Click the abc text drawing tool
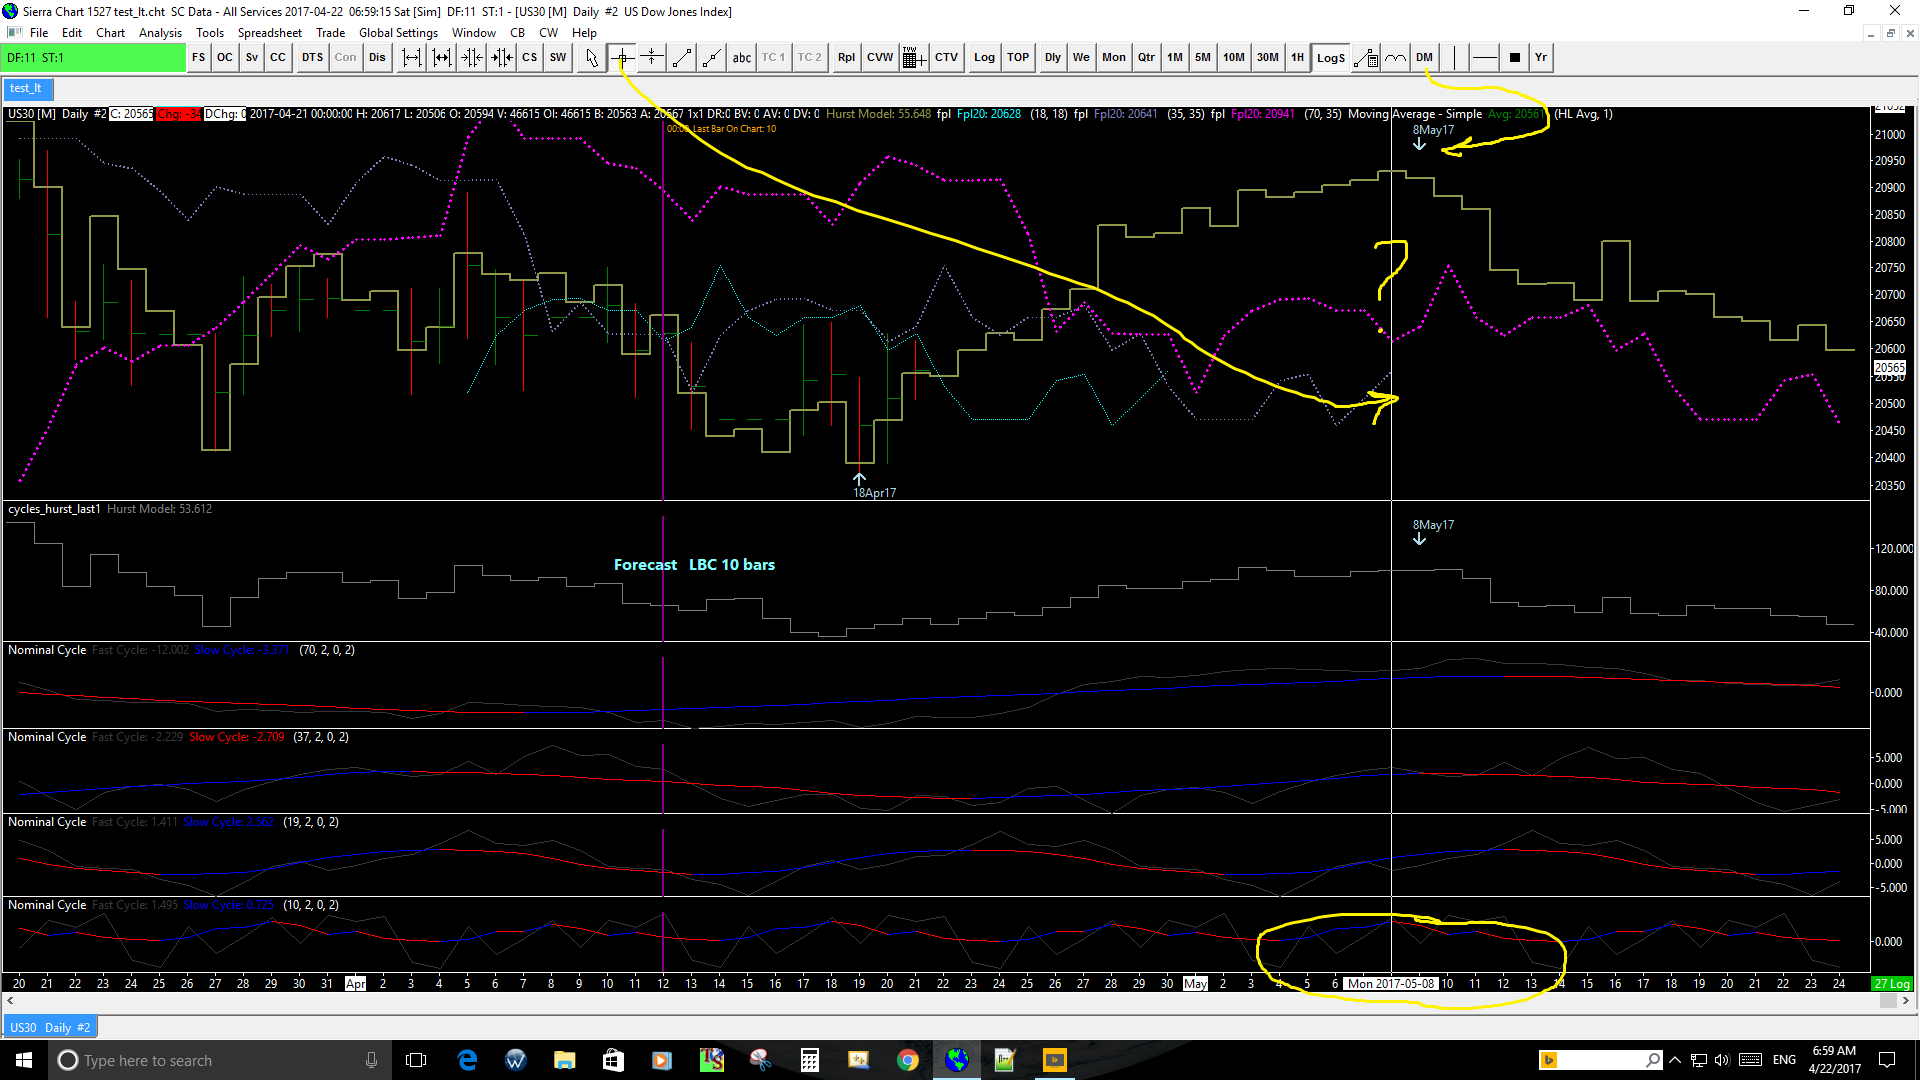This screenshot has height=1080, width=1920. click(x=741, y=58)
